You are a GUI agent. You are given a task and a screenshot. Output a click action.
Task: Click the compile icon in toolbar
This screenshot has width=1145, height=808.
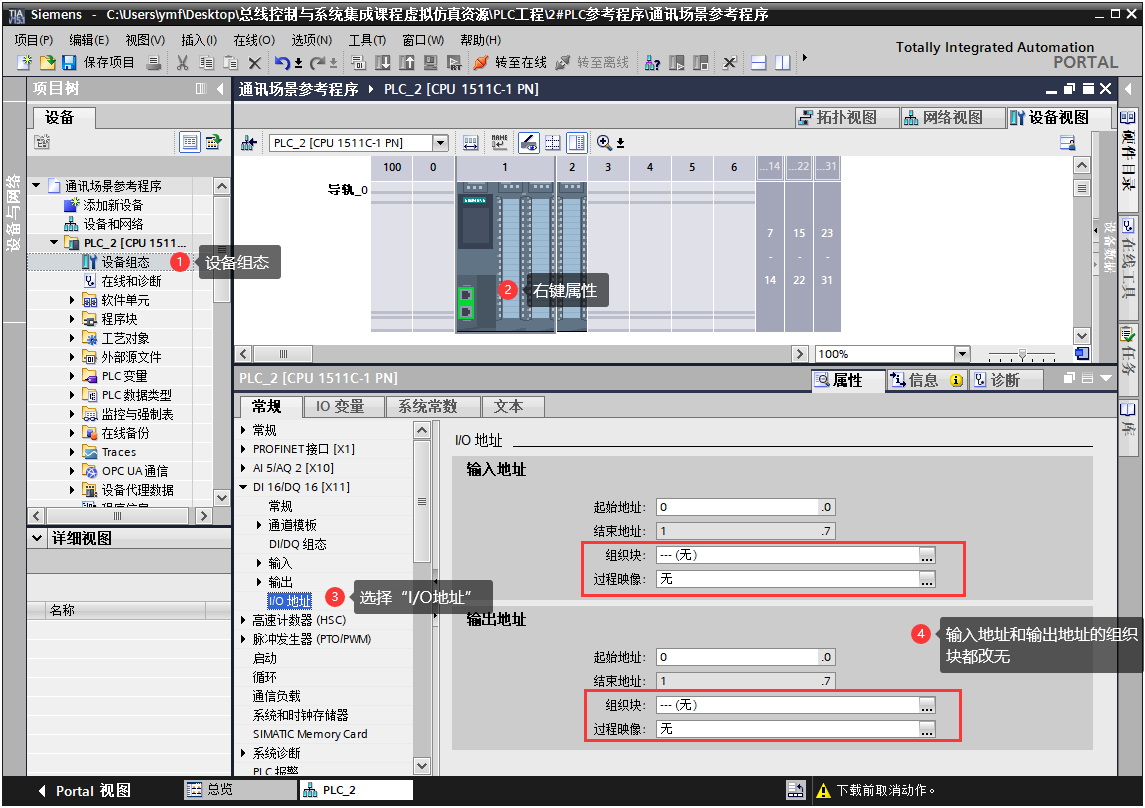(358, 63)
